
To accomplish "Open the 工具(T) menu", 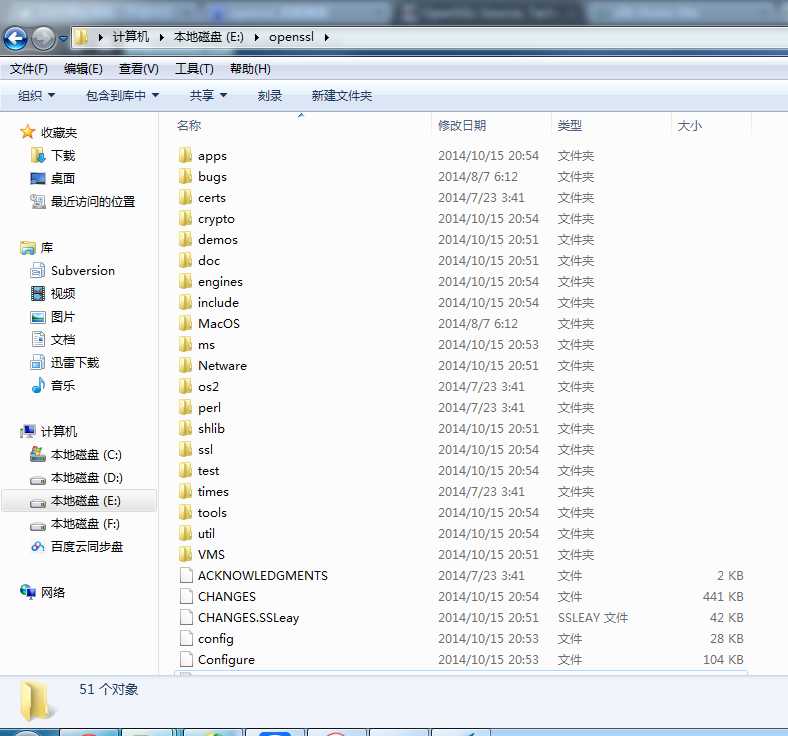I will click(x=194, y=69).
